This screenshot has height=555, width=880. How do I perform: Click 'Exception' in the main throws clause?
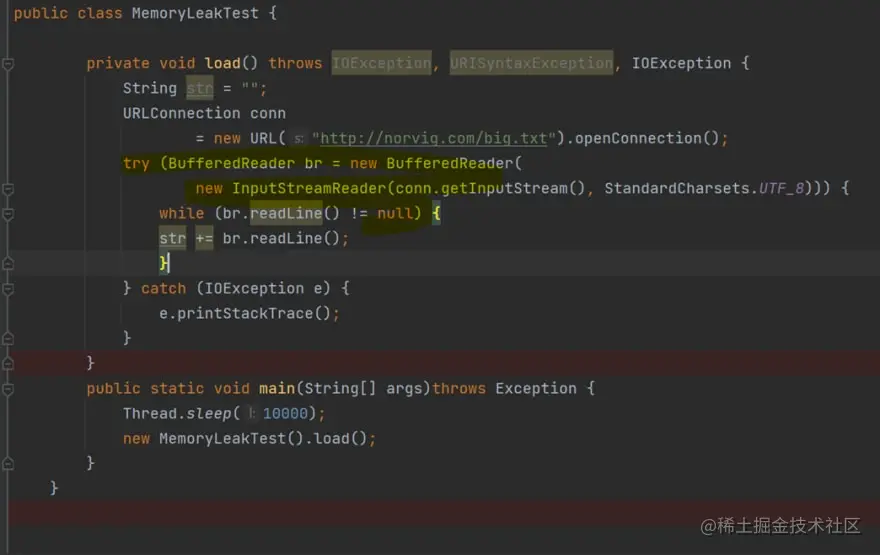point(536,388)
